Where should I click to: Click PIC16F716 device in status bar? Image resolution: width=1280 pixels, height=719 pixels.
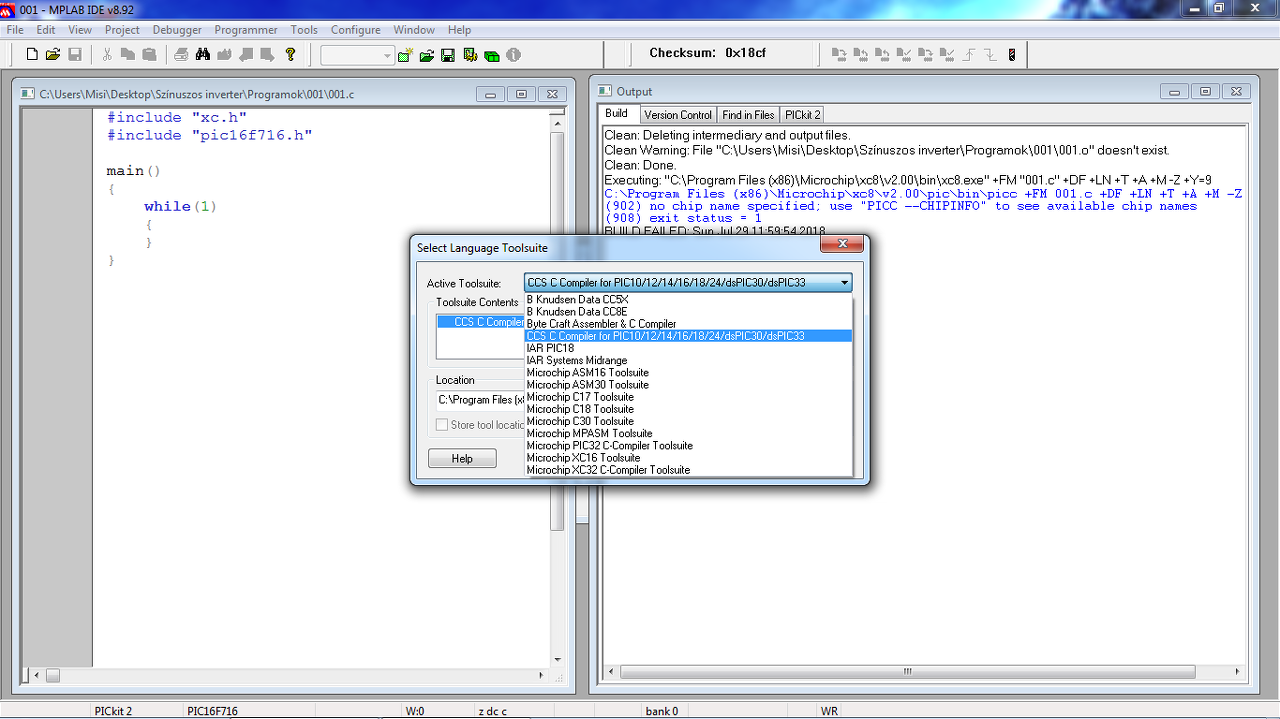(212, 711)
